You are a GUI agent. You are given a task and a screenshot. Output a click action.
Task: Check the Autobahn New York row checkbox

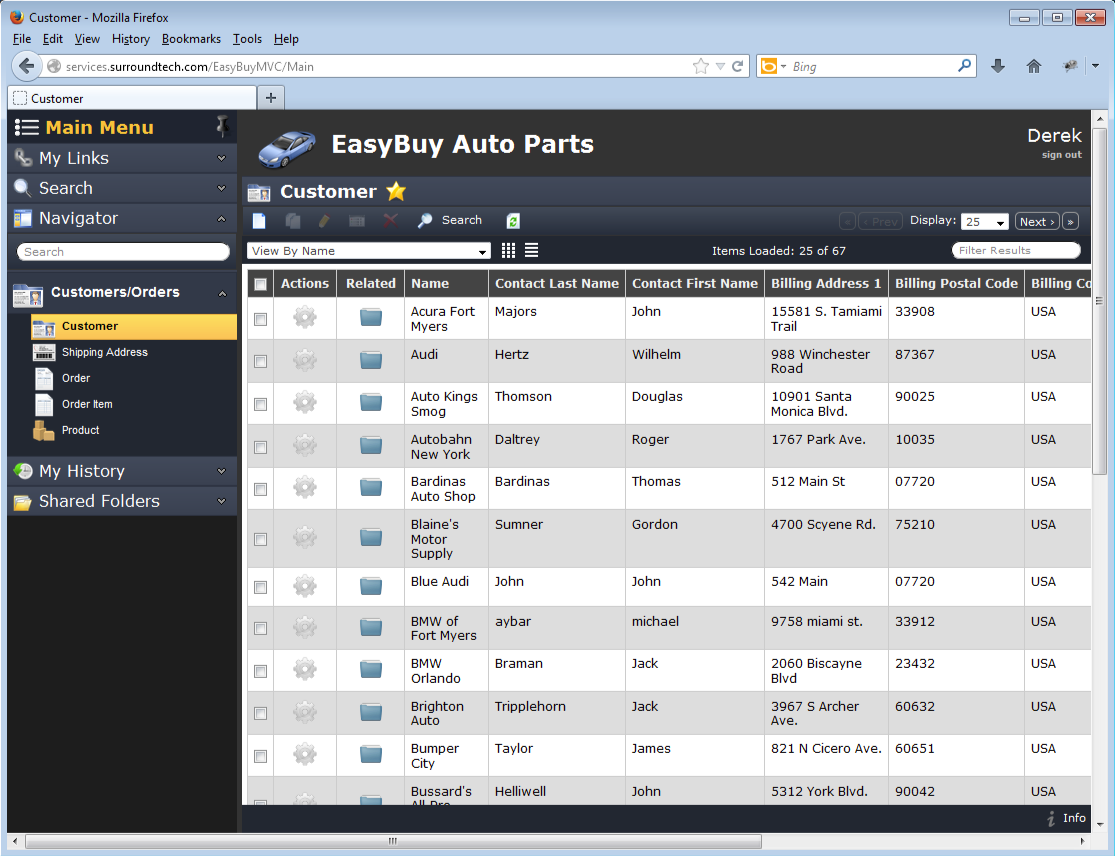tap(260, 447)
